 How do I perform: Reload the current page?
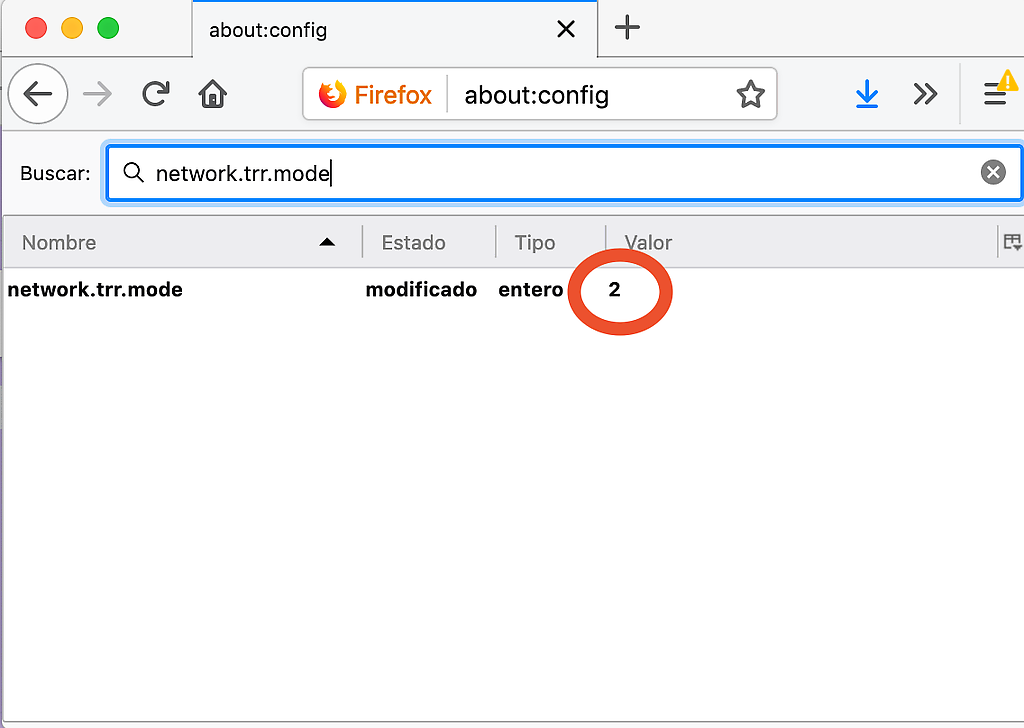tap(155, 95)
